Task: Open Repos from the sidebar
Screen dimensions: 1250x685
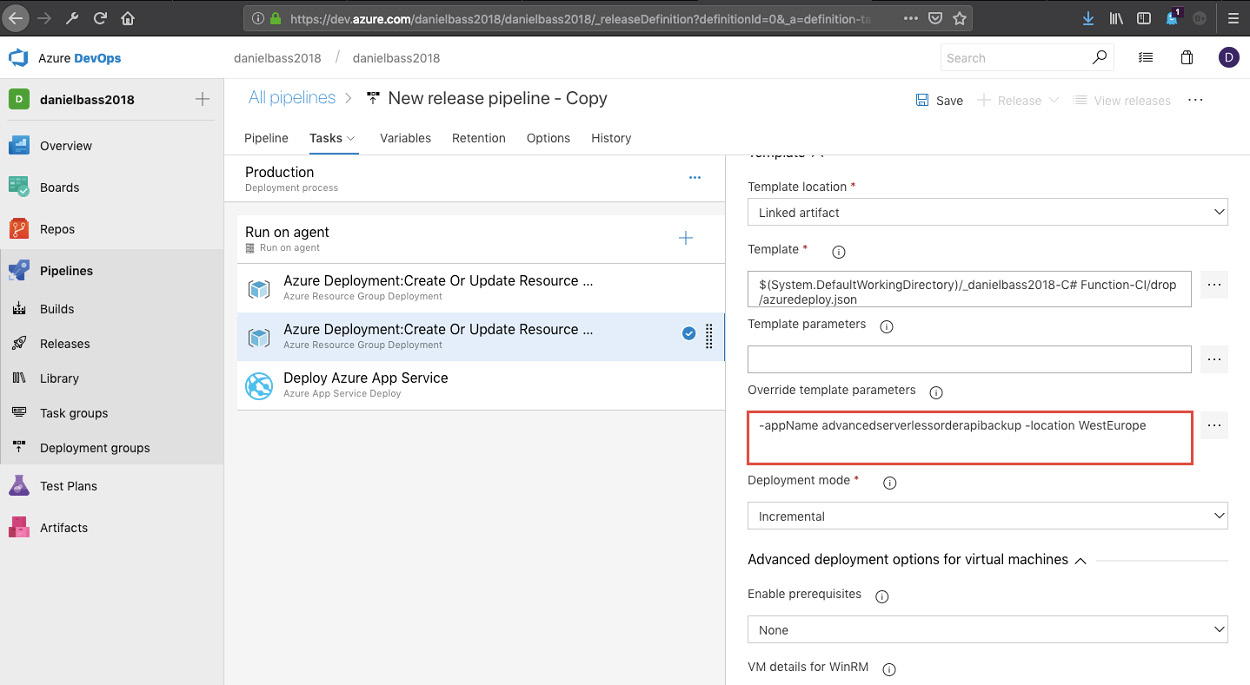Action: coord(57,230)
